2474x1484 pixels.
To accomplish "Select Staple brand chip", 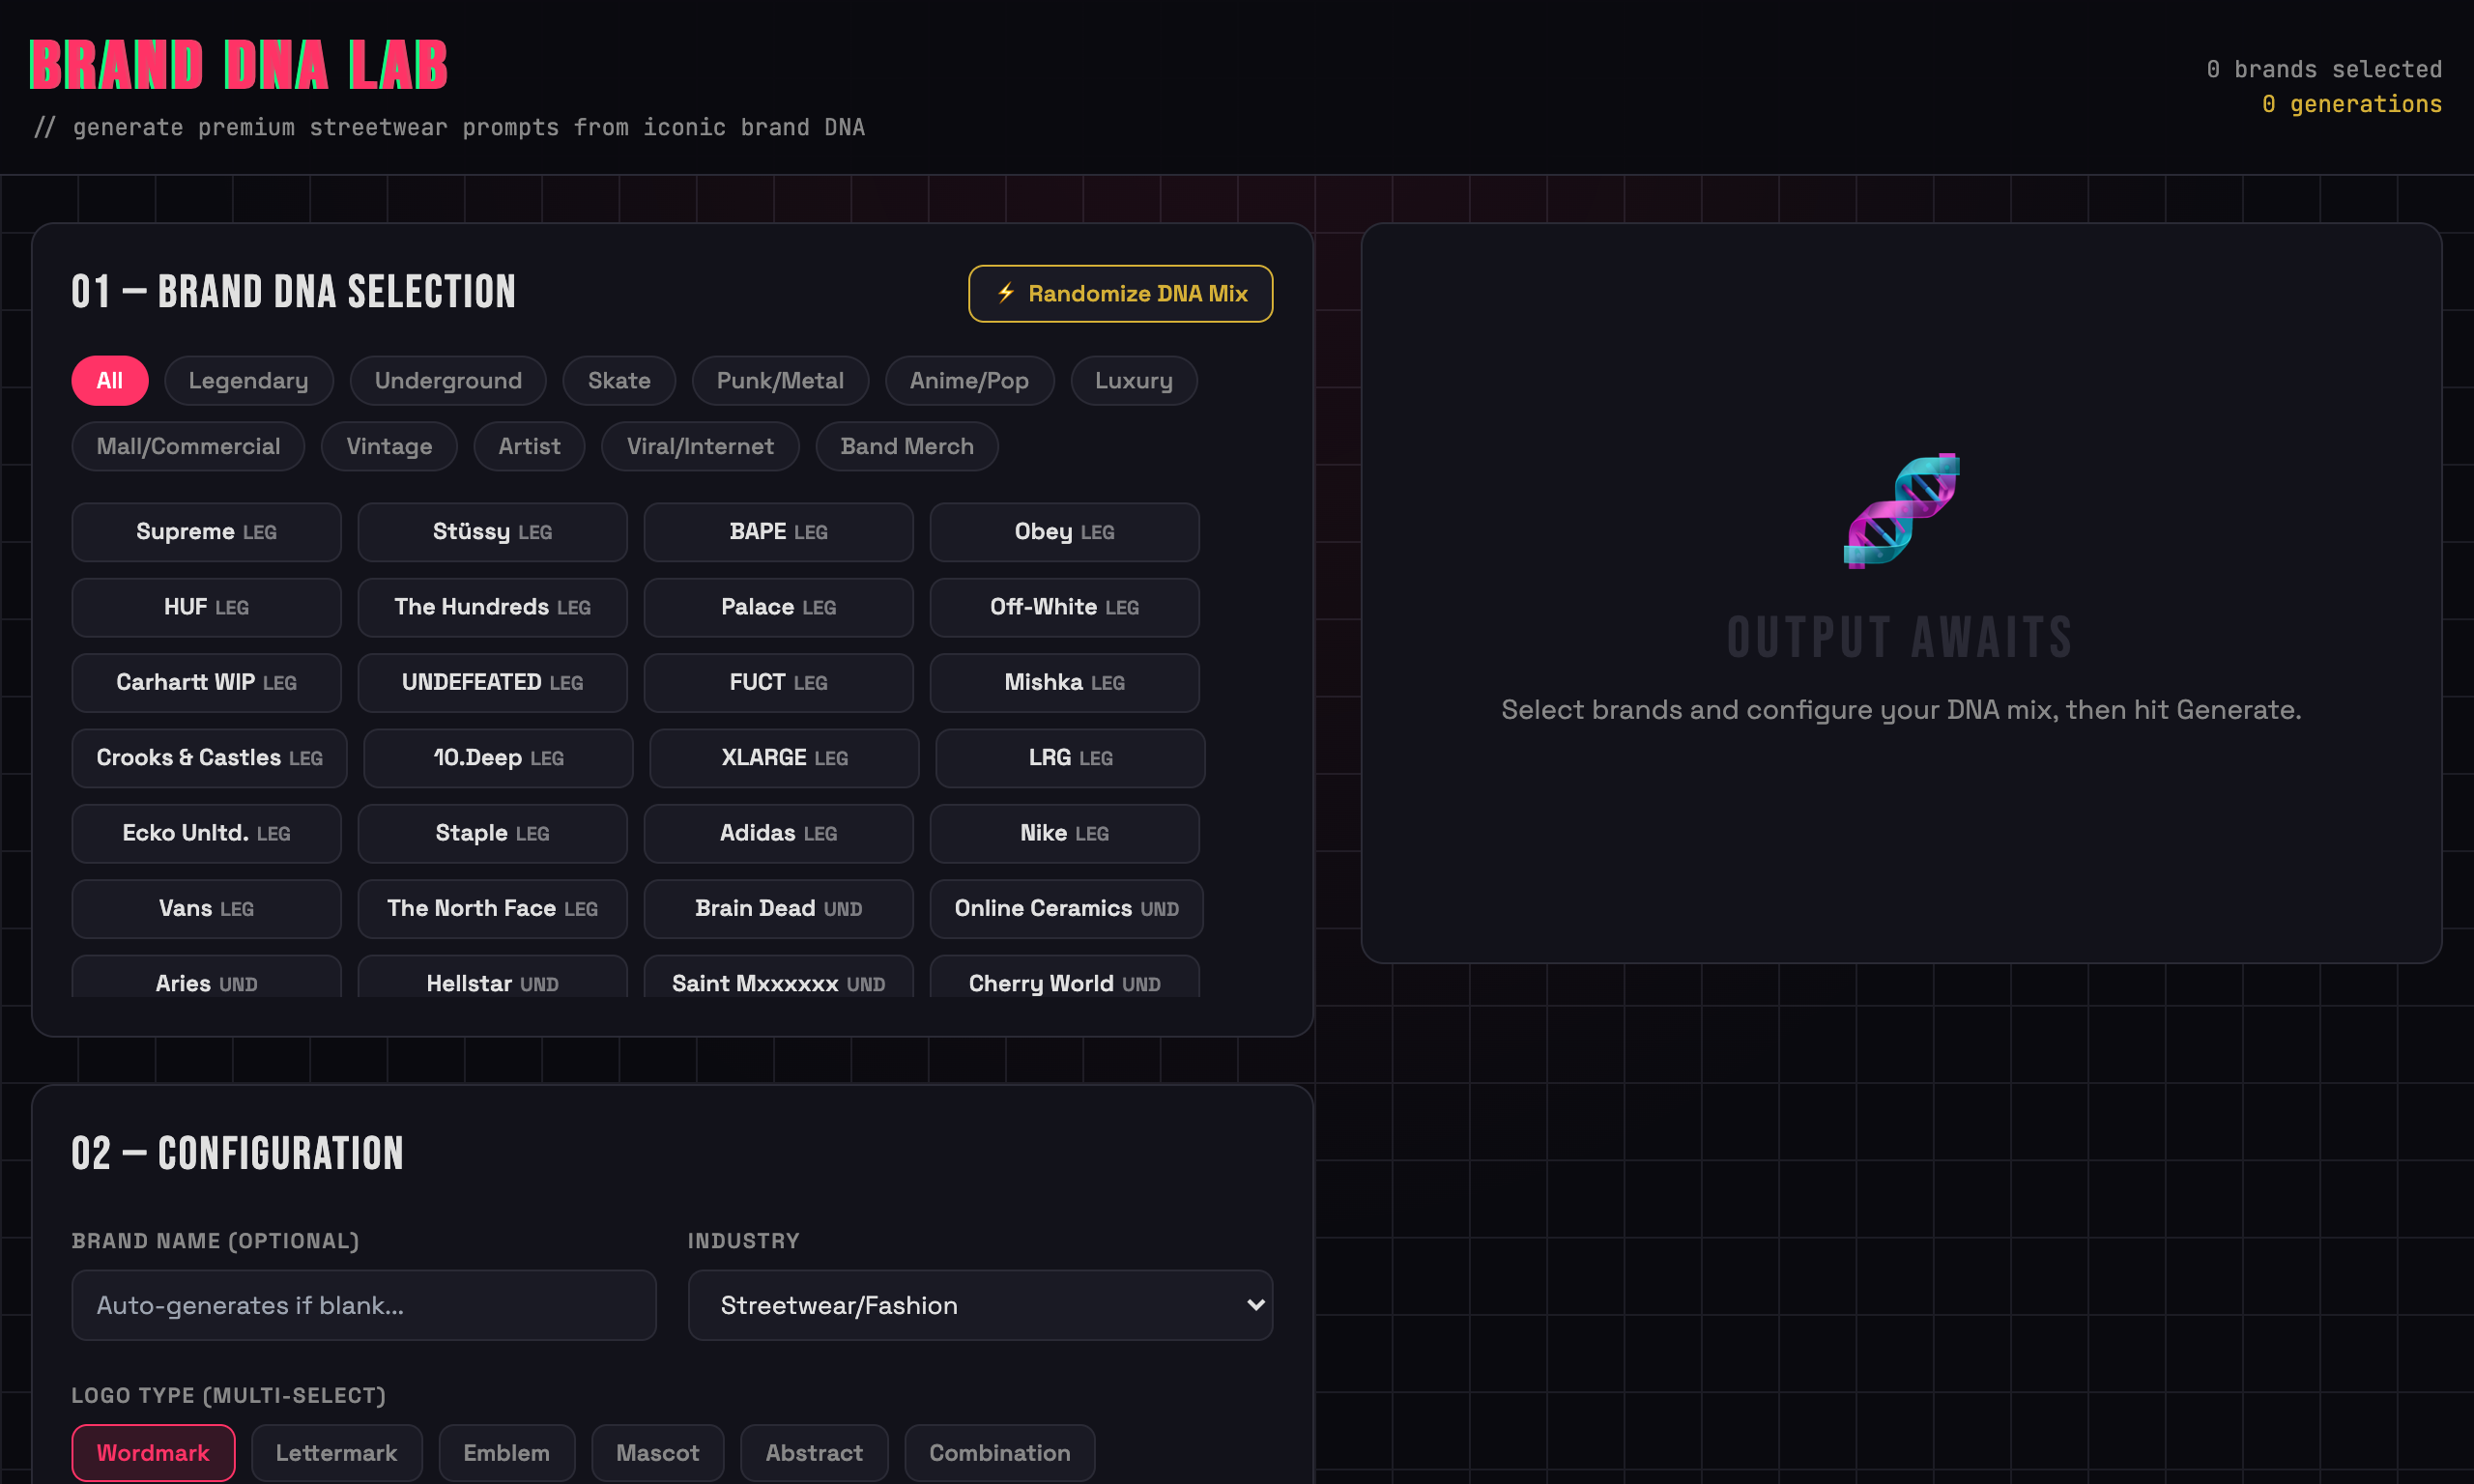I will pyautogui.click(x=493, y=834).
